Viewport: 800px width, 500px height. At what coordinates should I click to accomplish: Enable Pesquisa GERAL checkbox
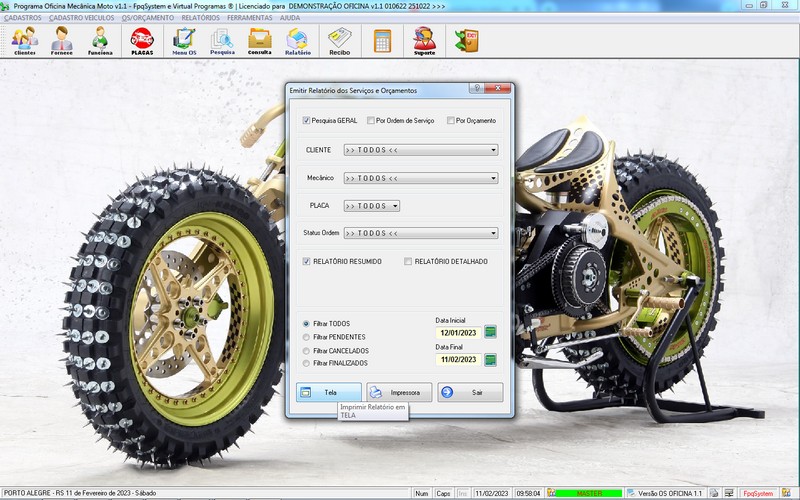306,120
